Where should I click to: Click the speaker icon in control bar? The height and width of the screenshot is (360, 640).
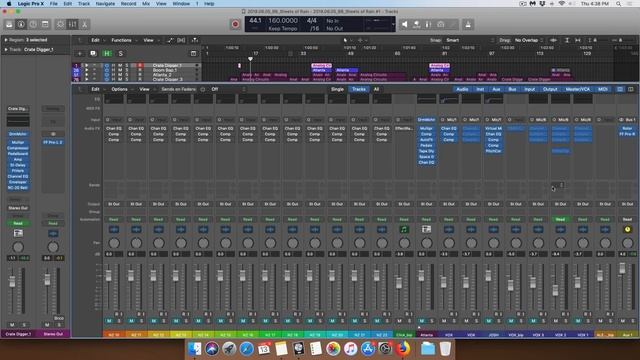point(404,24)
